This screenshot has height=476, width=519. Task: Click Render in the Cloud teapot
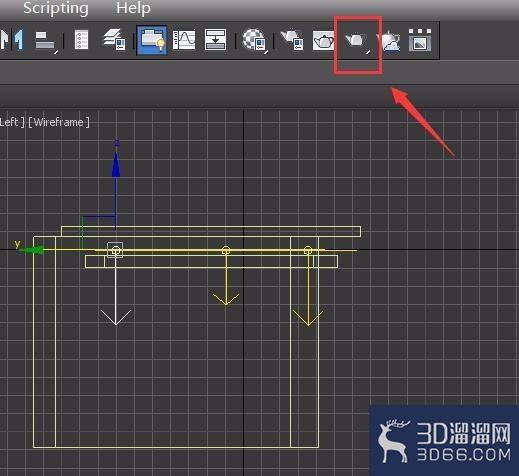pos(390,41)
